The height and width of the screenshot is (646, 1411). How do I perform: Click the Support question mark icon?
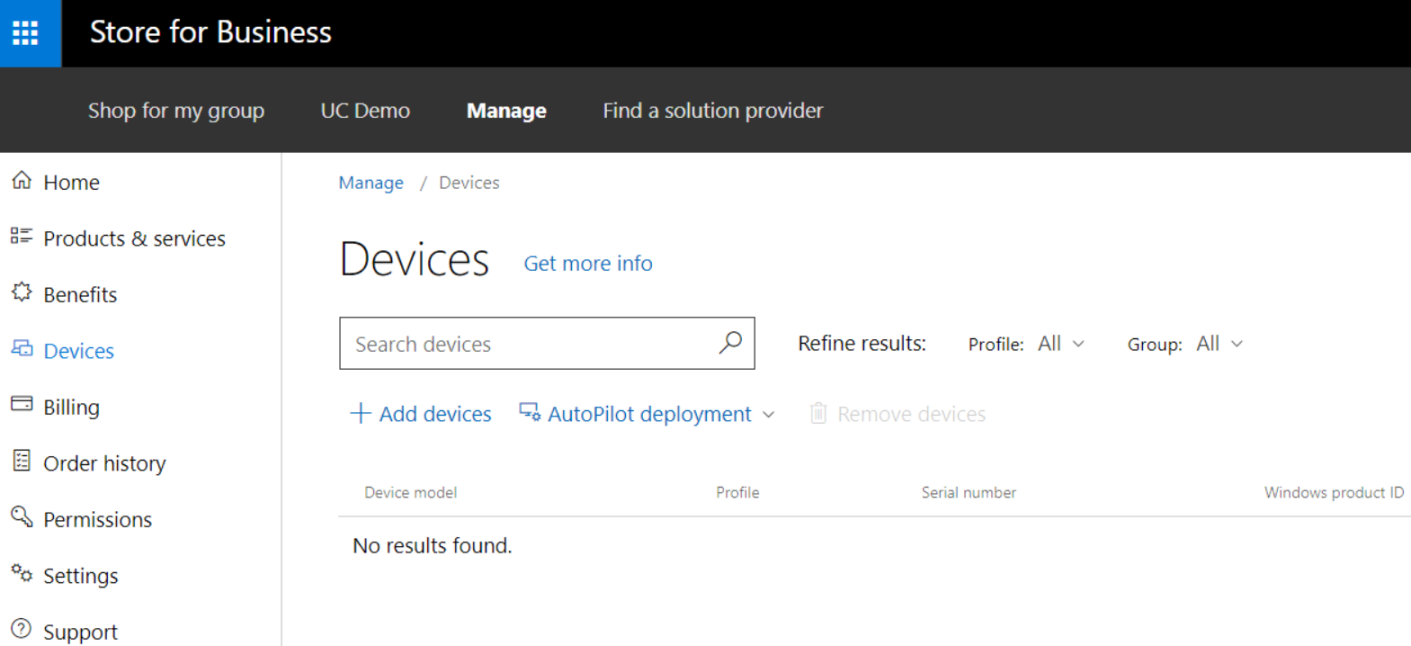(x=21, y=629)
